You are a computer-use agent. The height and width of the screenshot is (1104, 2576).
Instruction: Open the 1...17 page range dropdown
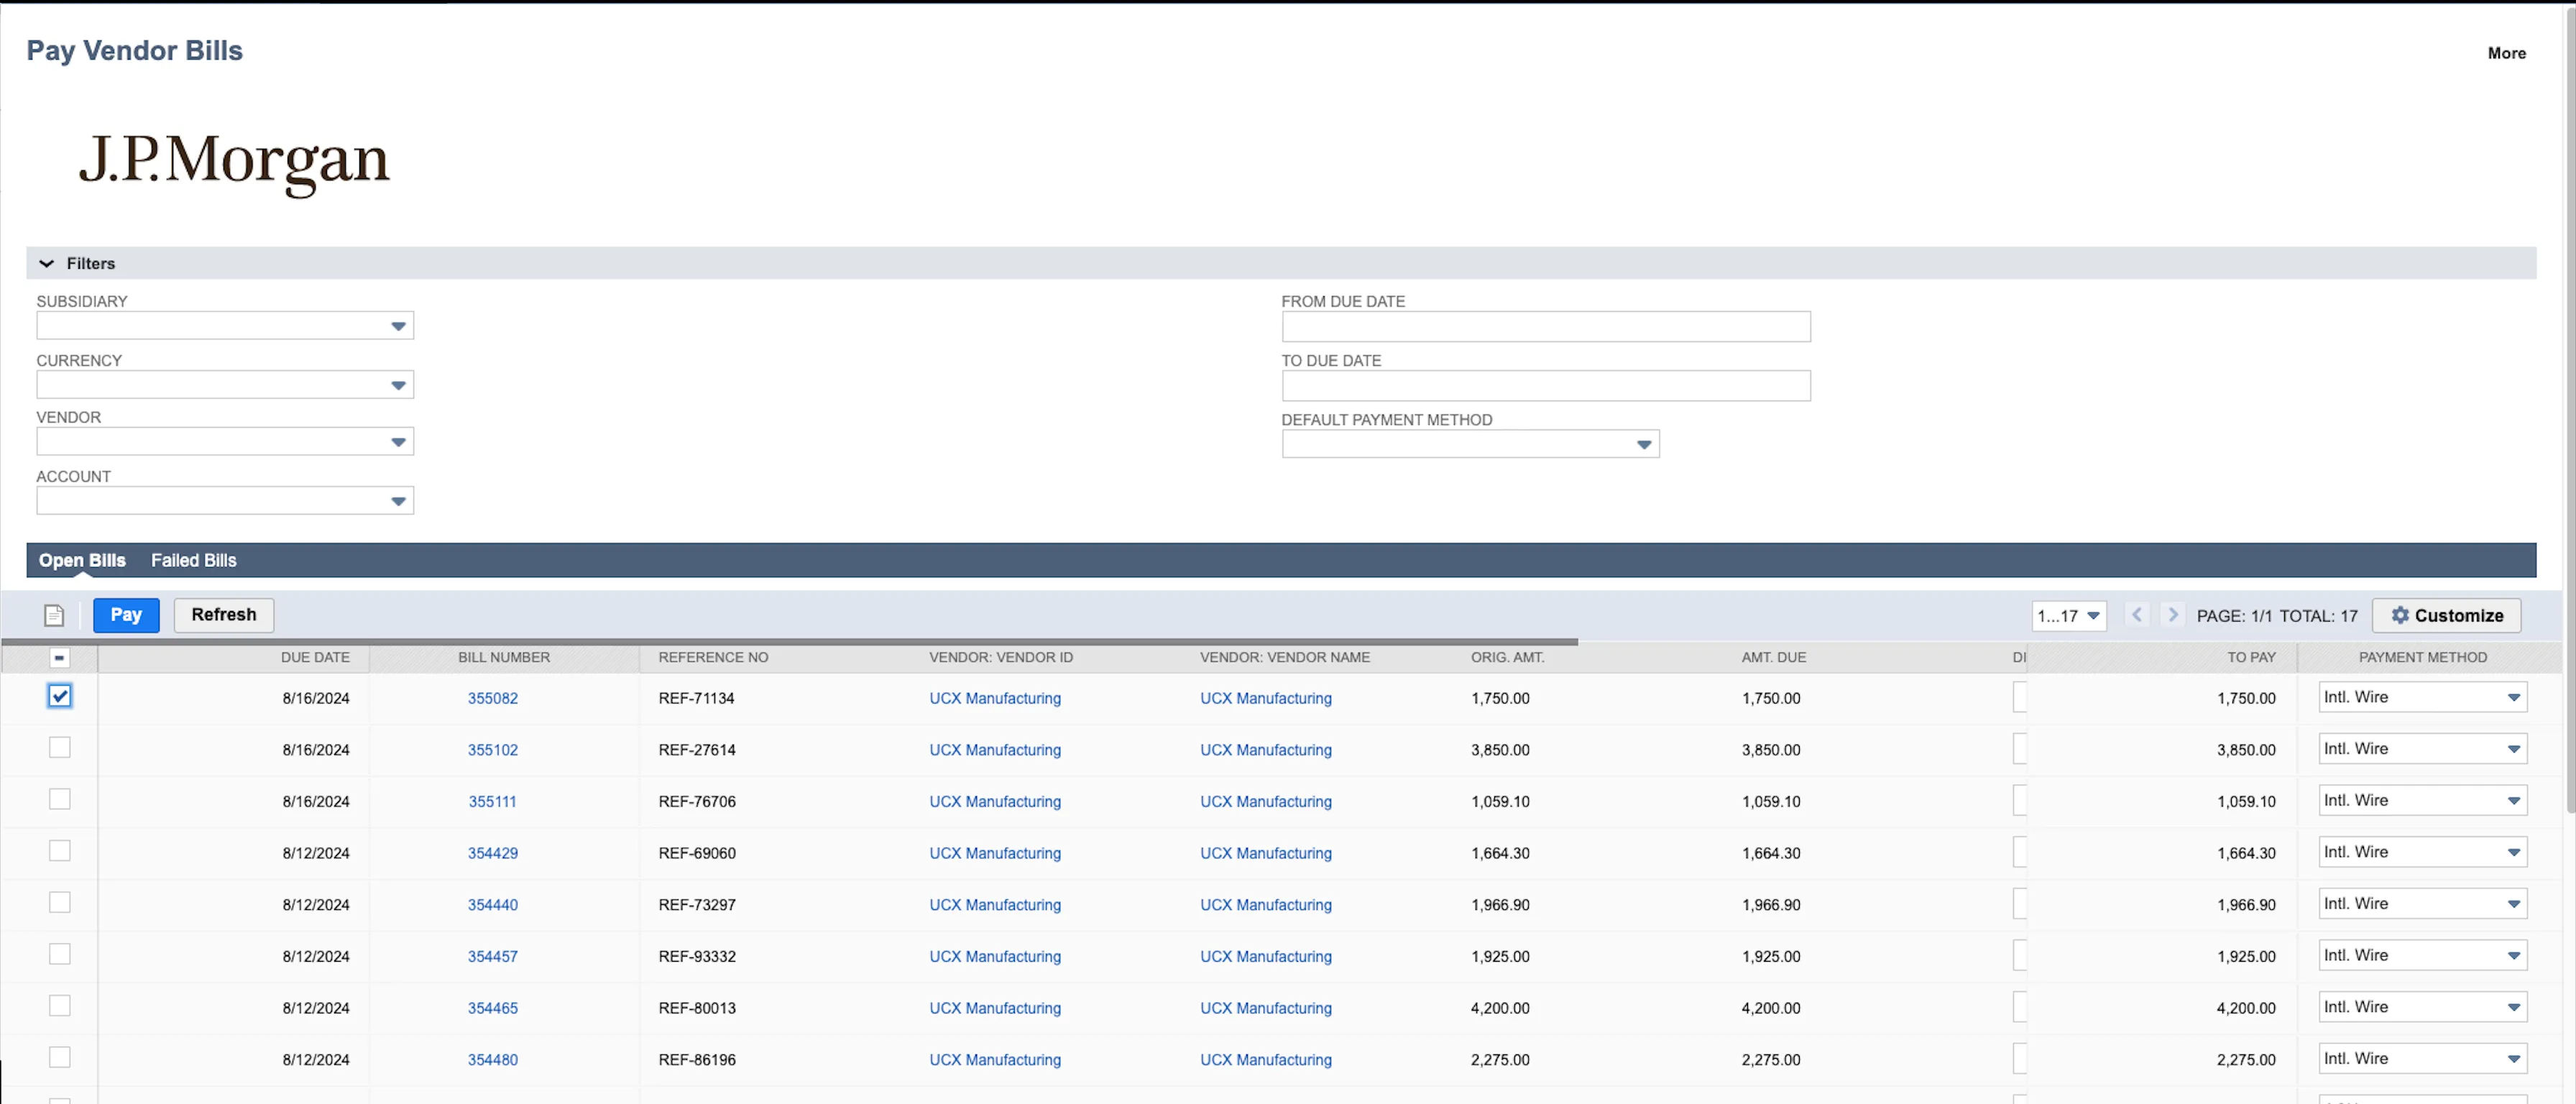pos(2068,615)
